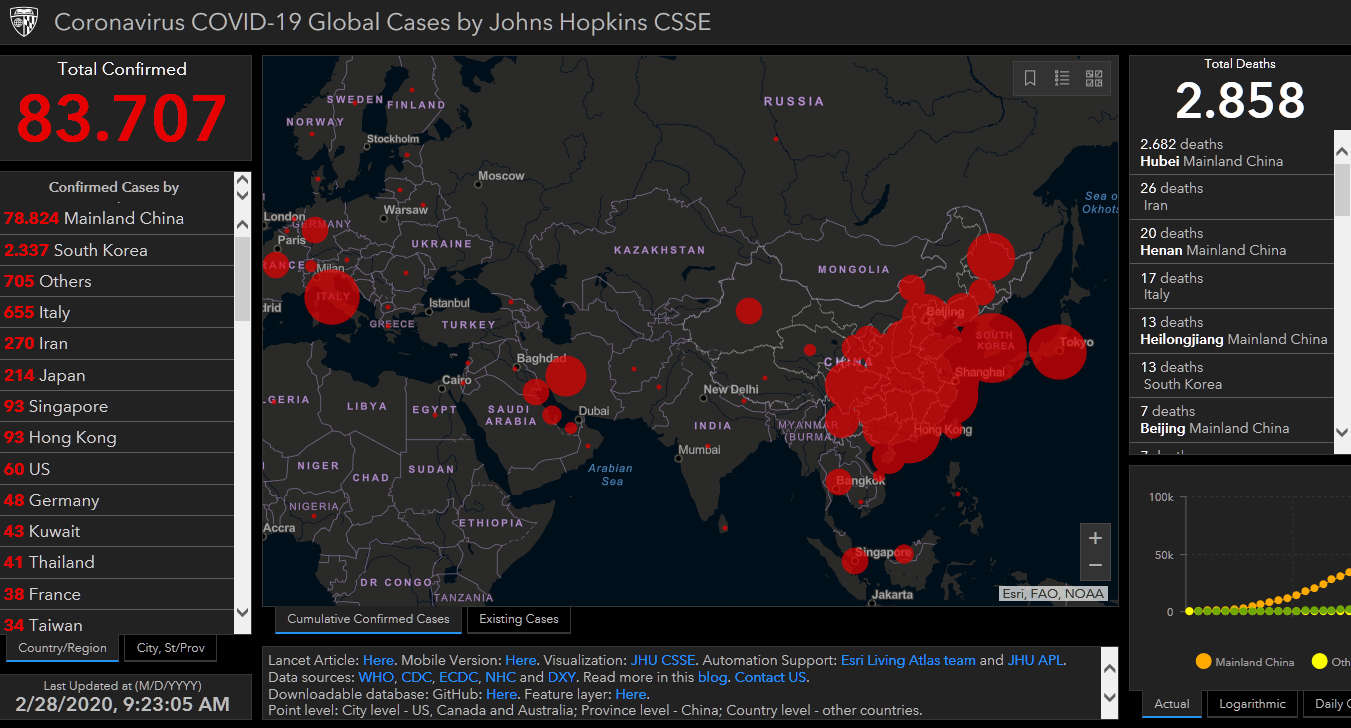
Task: Open the NHC data source link
Action: (x=500, y=677)
